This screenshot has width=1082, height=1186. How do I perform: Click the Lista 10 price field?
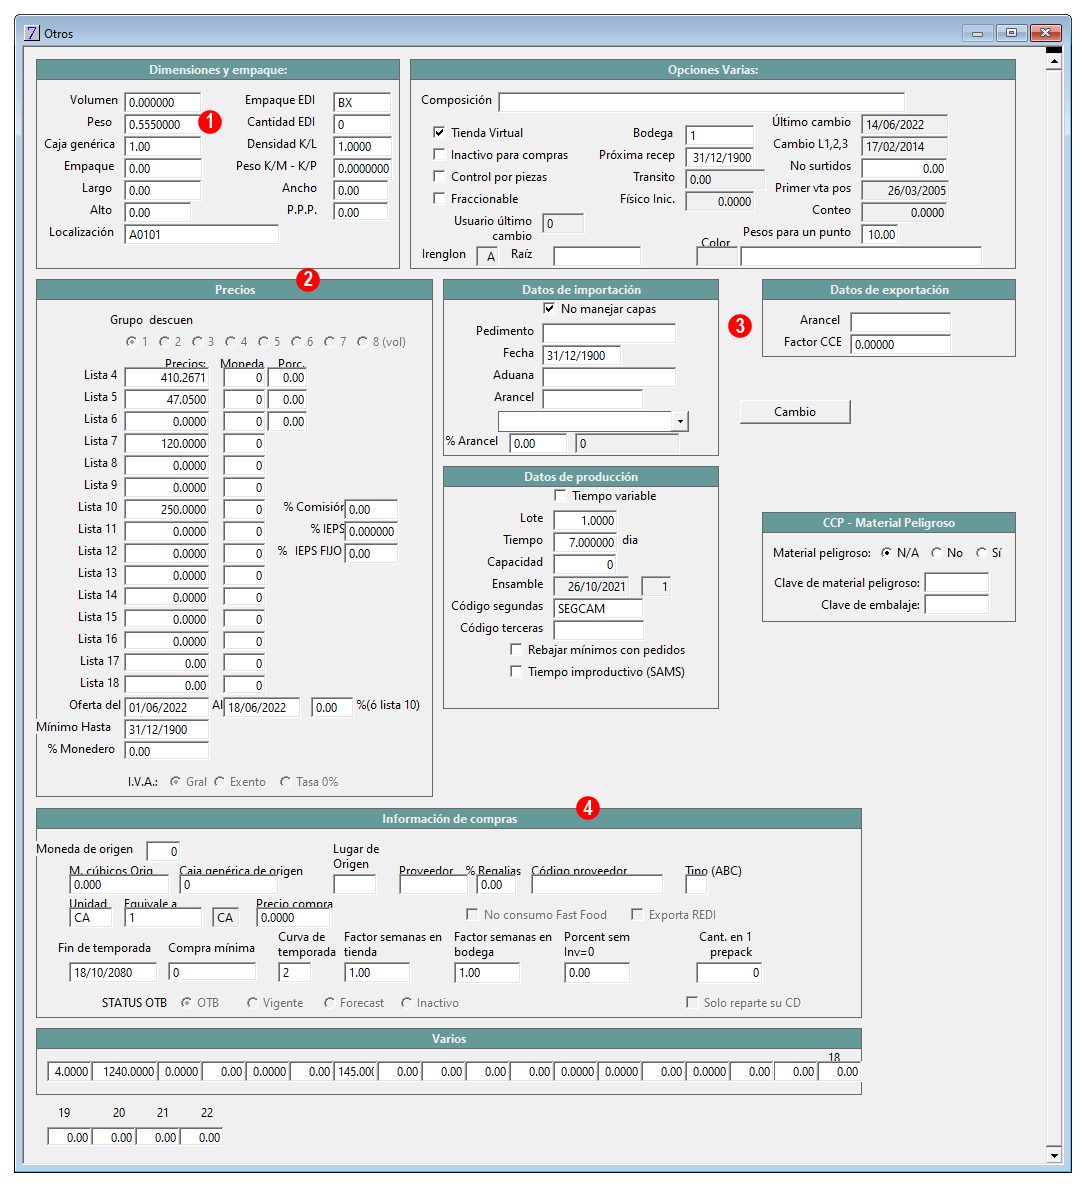166,509
